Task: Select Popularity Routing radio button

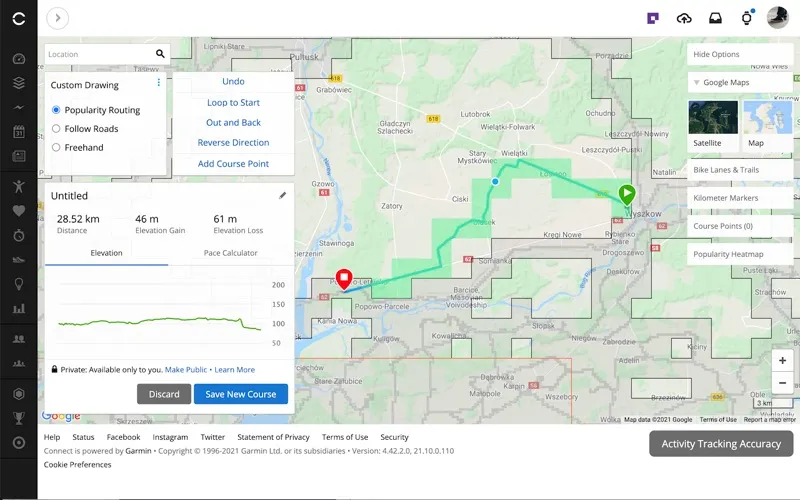Action: click(56, 110)
